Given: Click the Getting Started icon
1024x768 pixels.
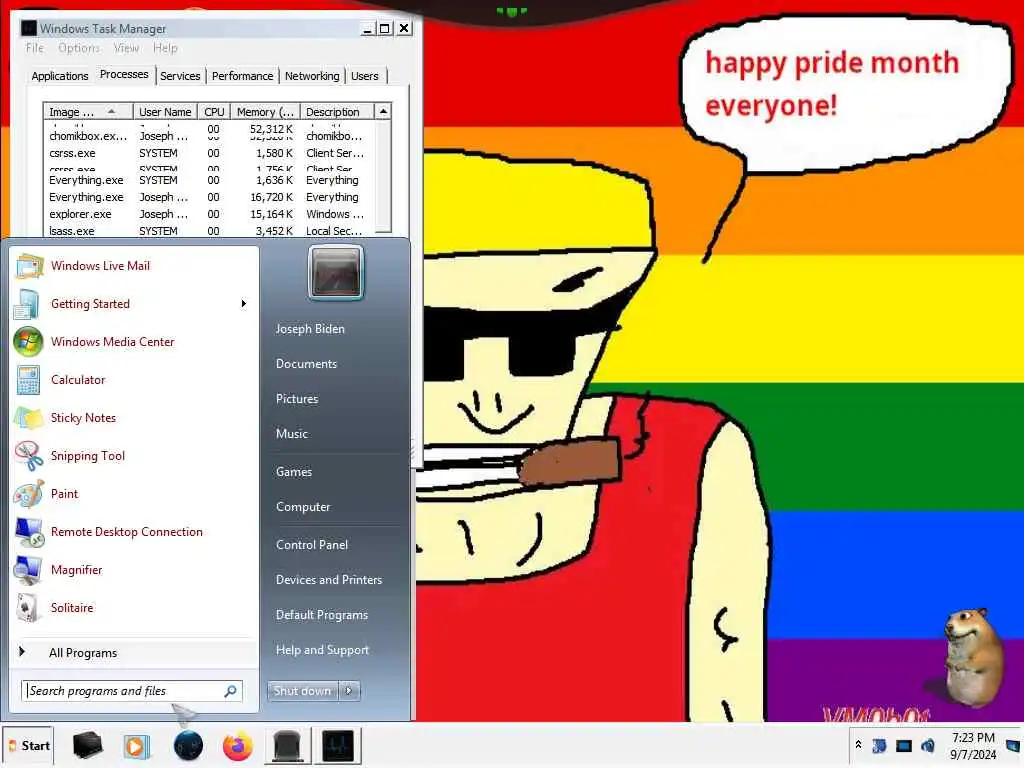Looking at the screenshot, I should 29,304.
